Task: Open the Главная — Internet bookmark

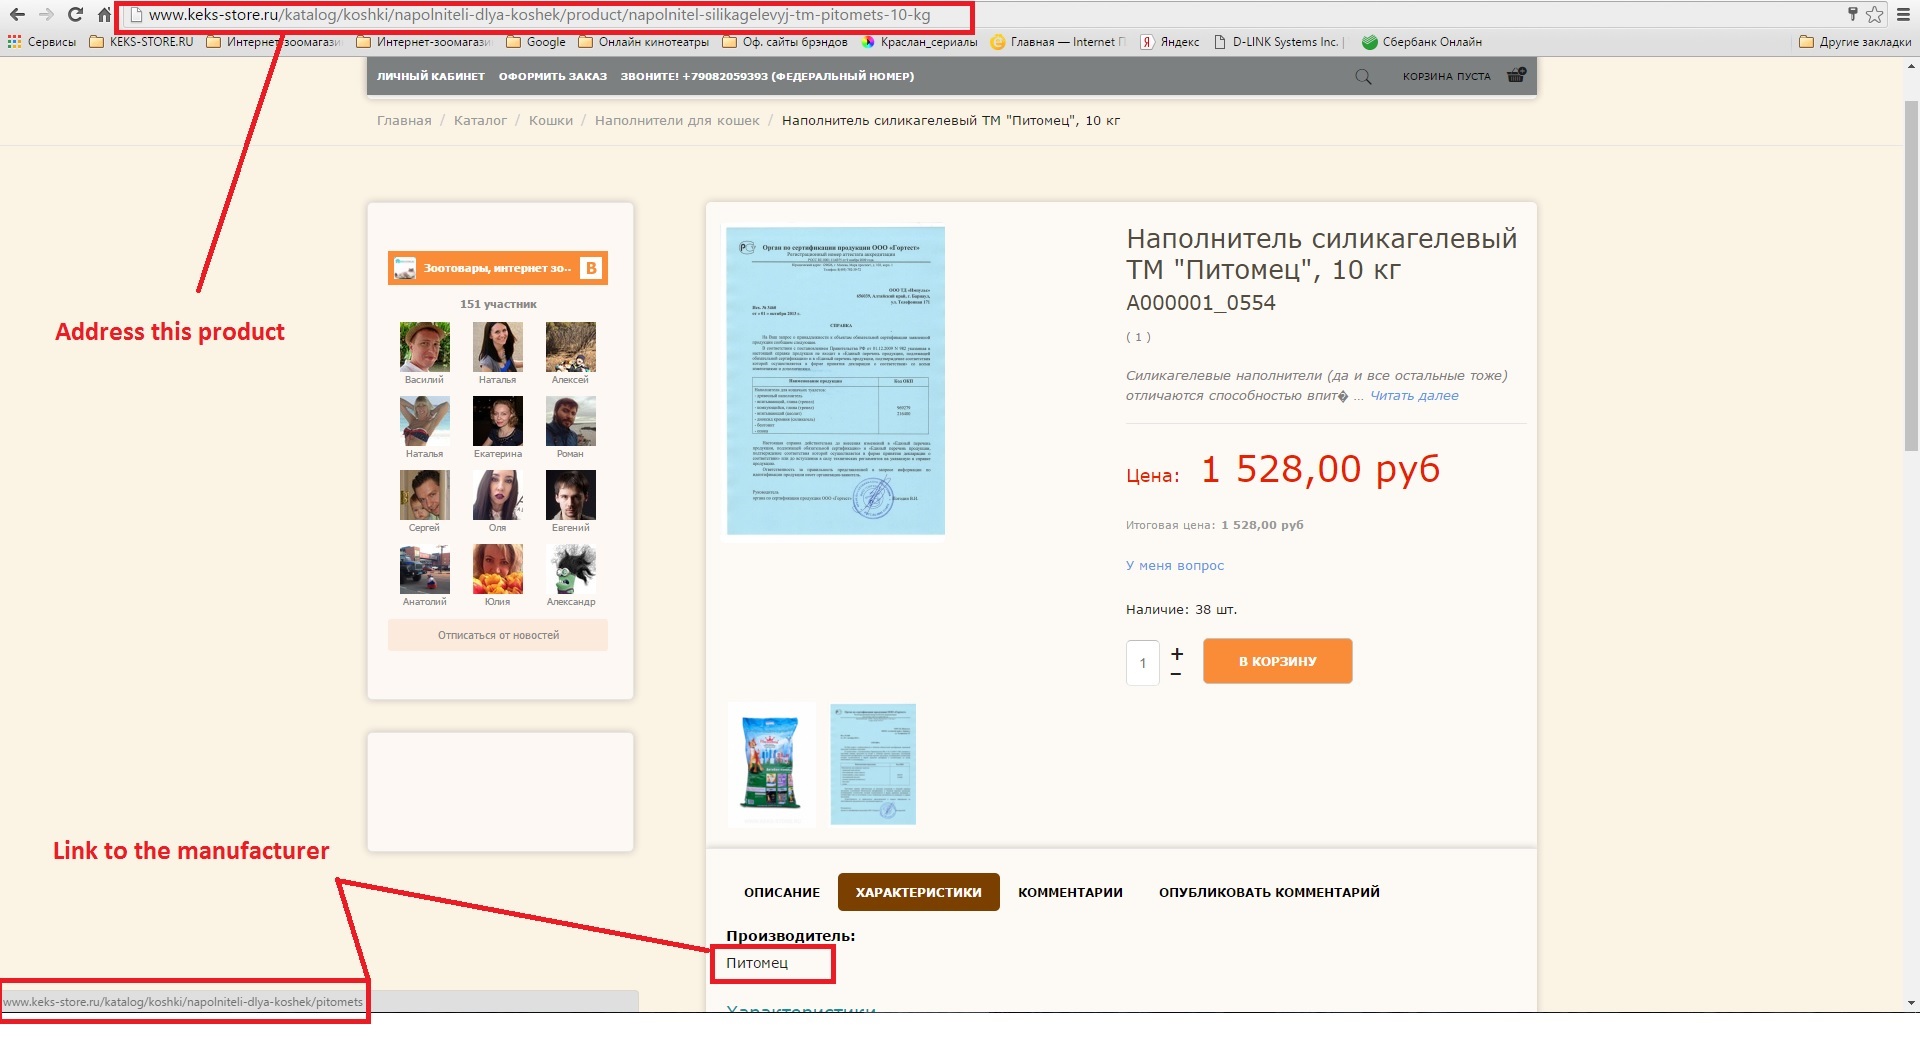Action: 1058,42
